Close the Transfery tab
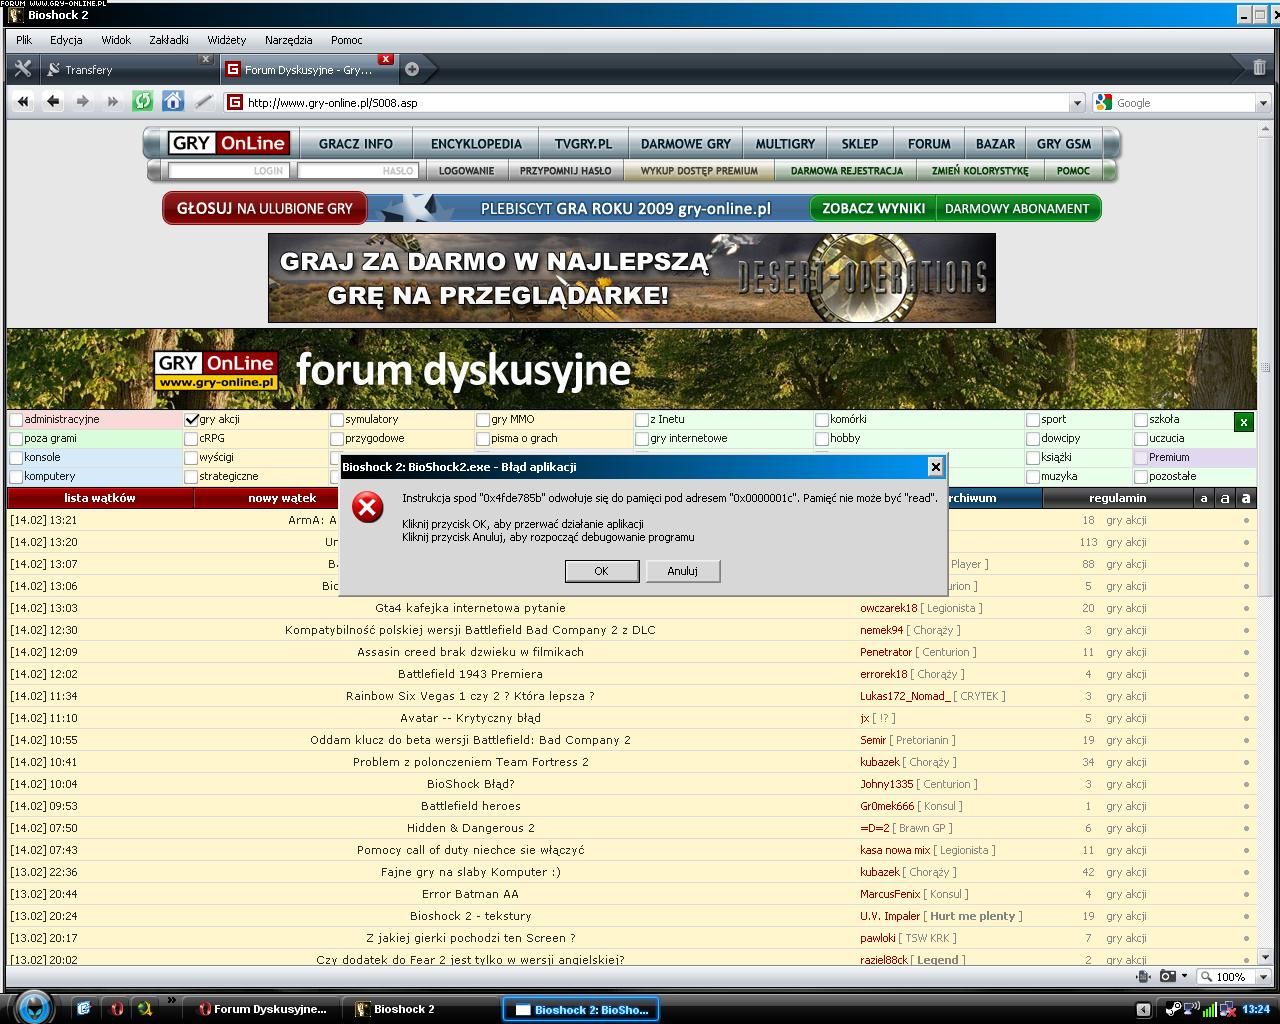This screenshot has height=1024, width=1280. (206, 59)
